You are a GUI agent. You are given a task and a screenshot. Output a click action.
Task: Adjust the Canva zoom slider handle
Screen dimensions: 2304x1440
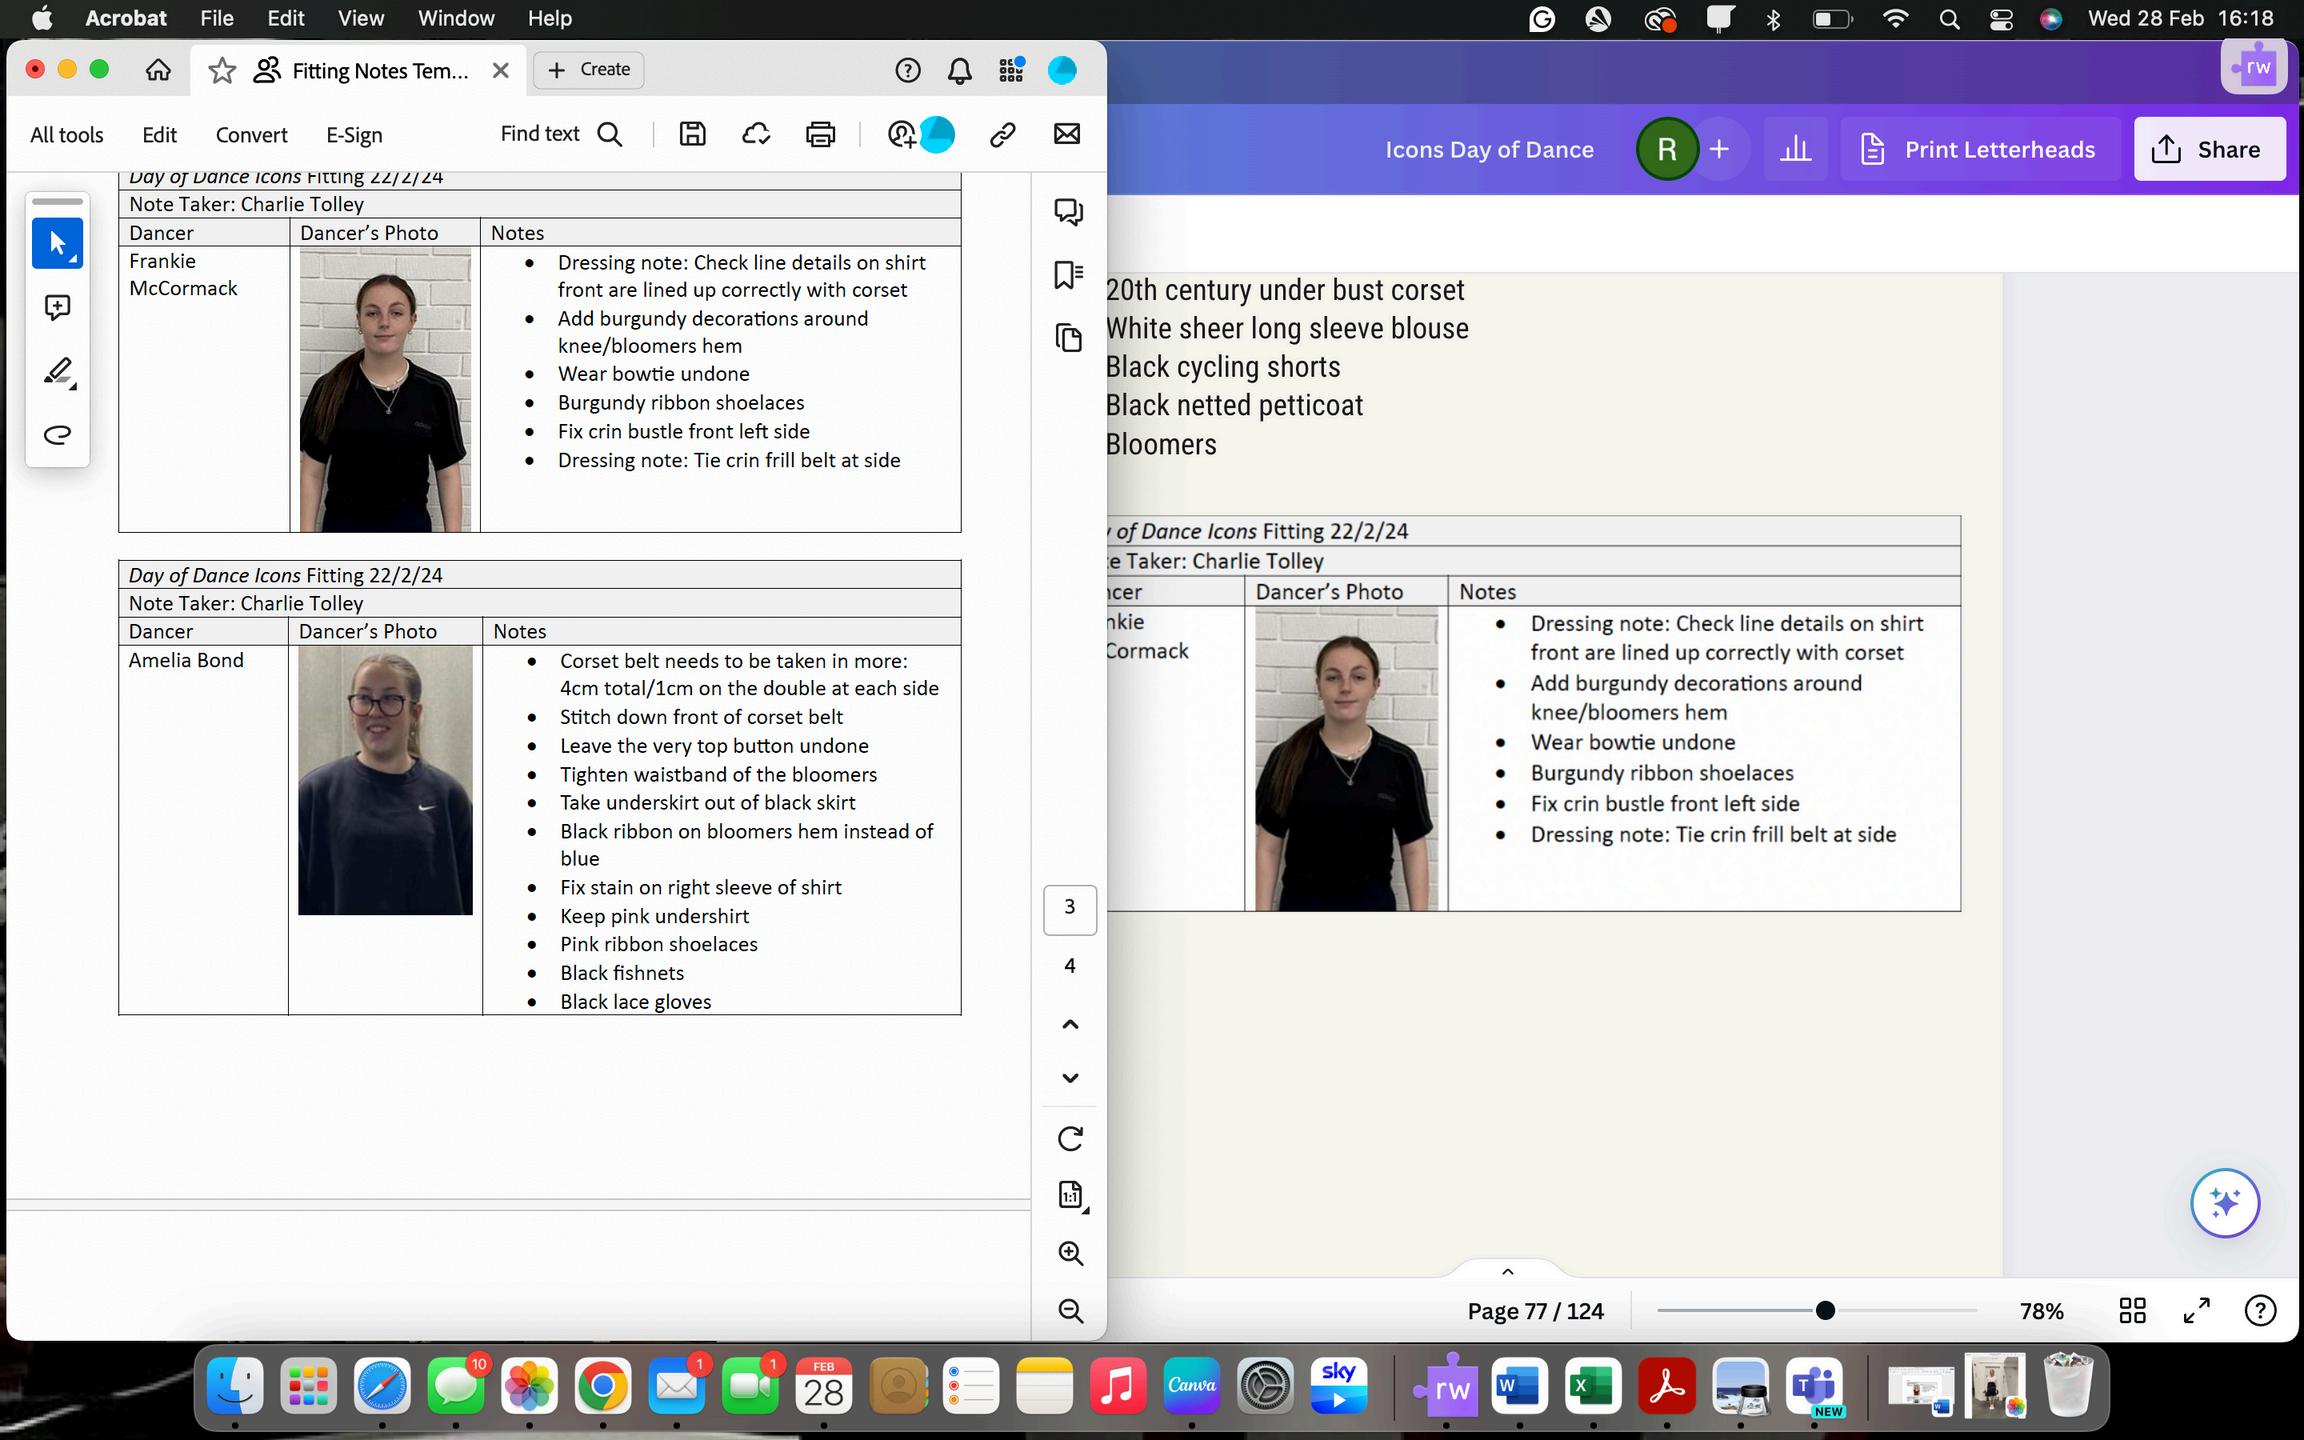[x=1825, y=1310]
